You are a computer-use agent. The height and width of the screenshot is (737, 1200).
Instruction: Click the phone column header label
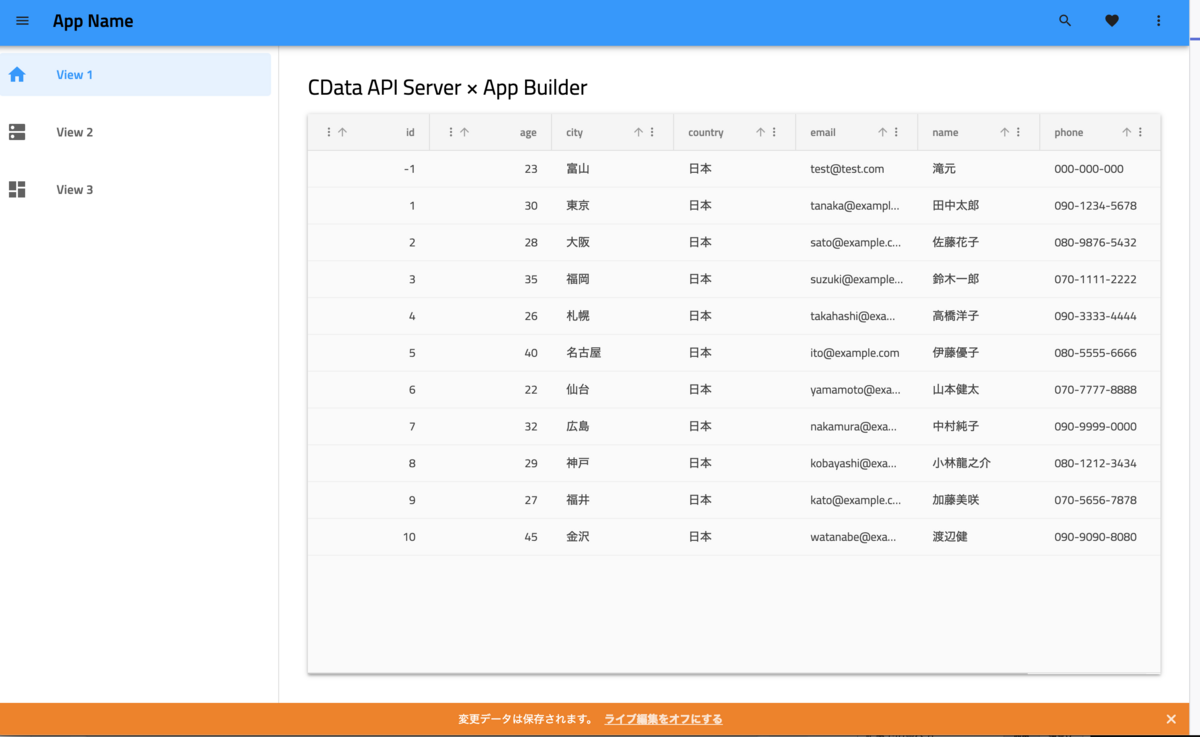pyautogui.click(x=1068, y=133)
